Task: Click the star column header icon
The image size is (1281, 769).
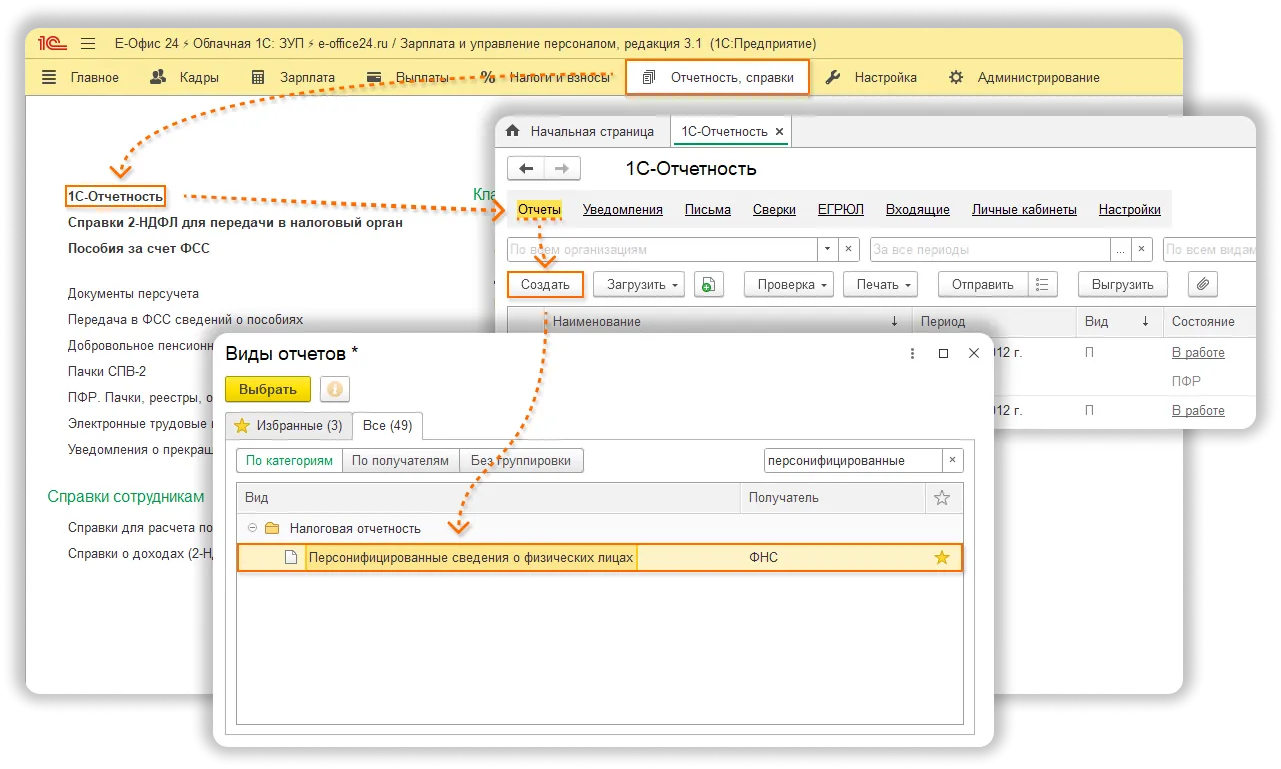Action: pyautogui.click(x=941, y=497)
